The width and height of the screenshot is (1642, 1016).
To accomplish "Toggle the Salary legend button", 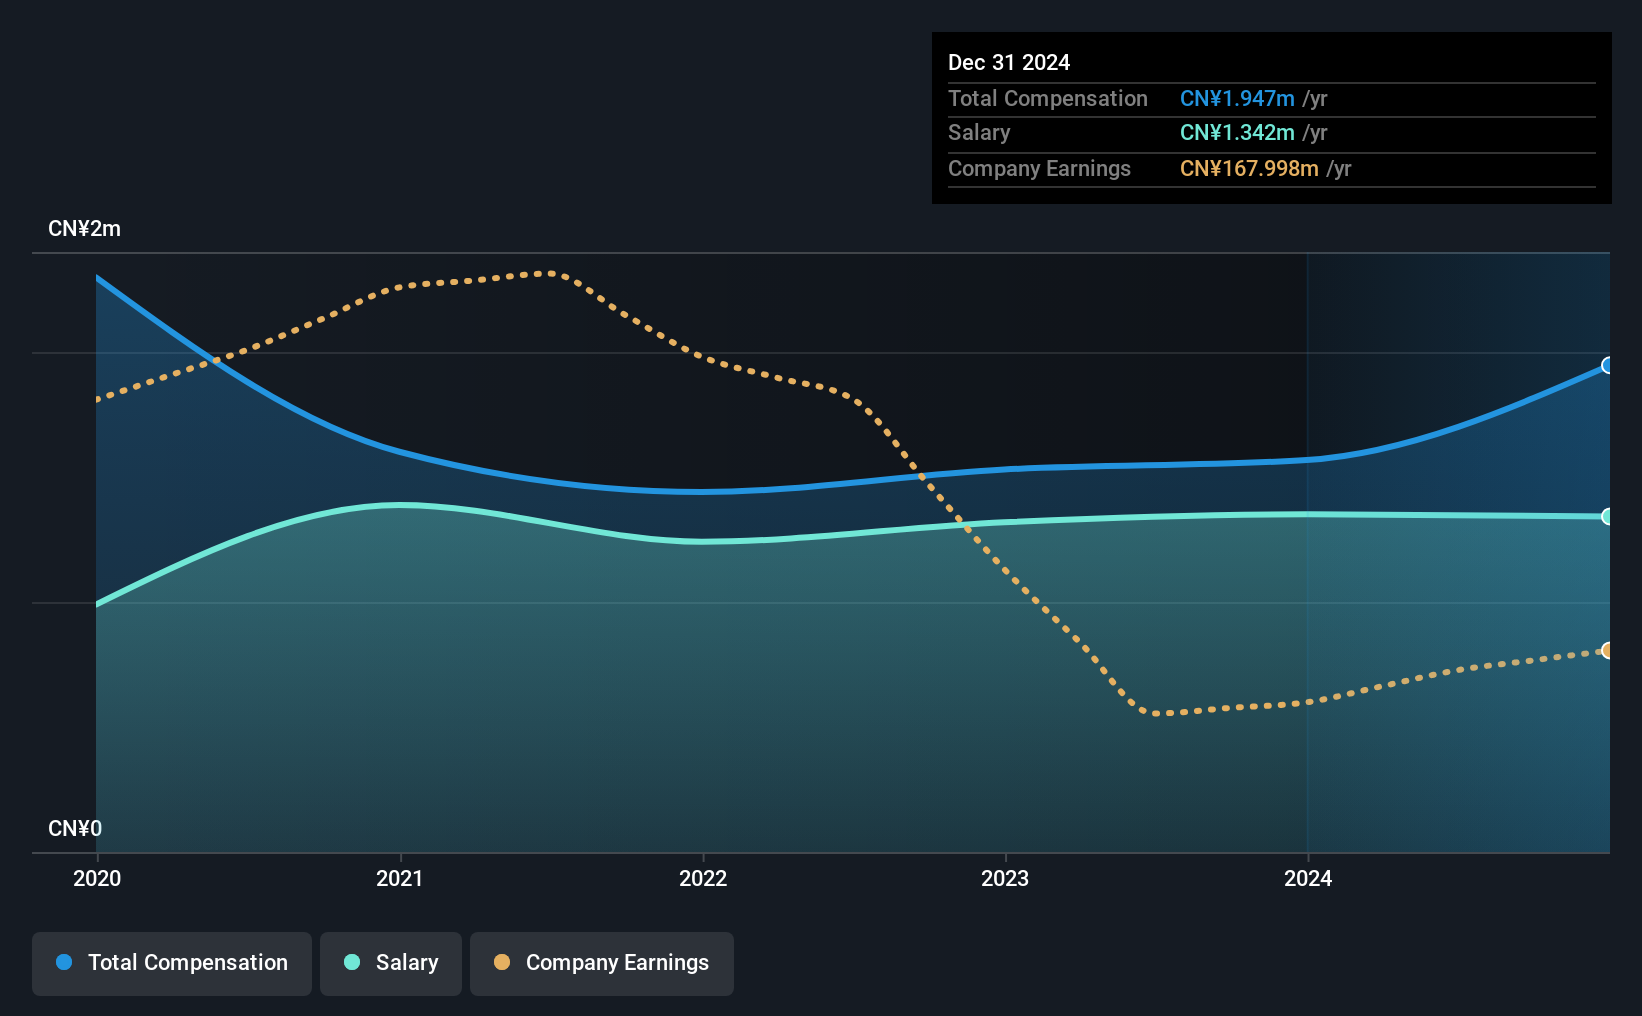I will 391,963.
